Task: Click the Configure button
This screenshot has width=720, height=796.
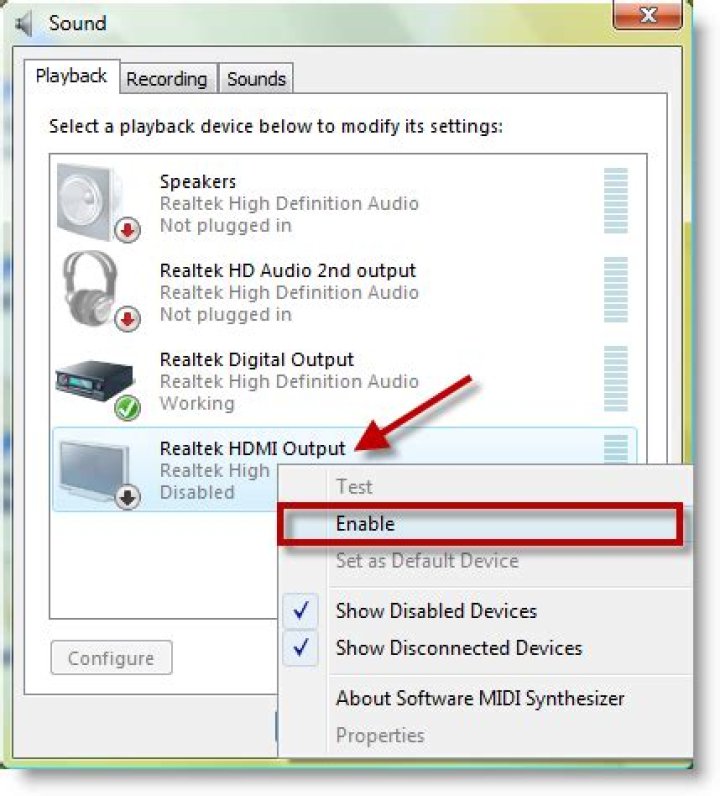Action: pos(111,658)
